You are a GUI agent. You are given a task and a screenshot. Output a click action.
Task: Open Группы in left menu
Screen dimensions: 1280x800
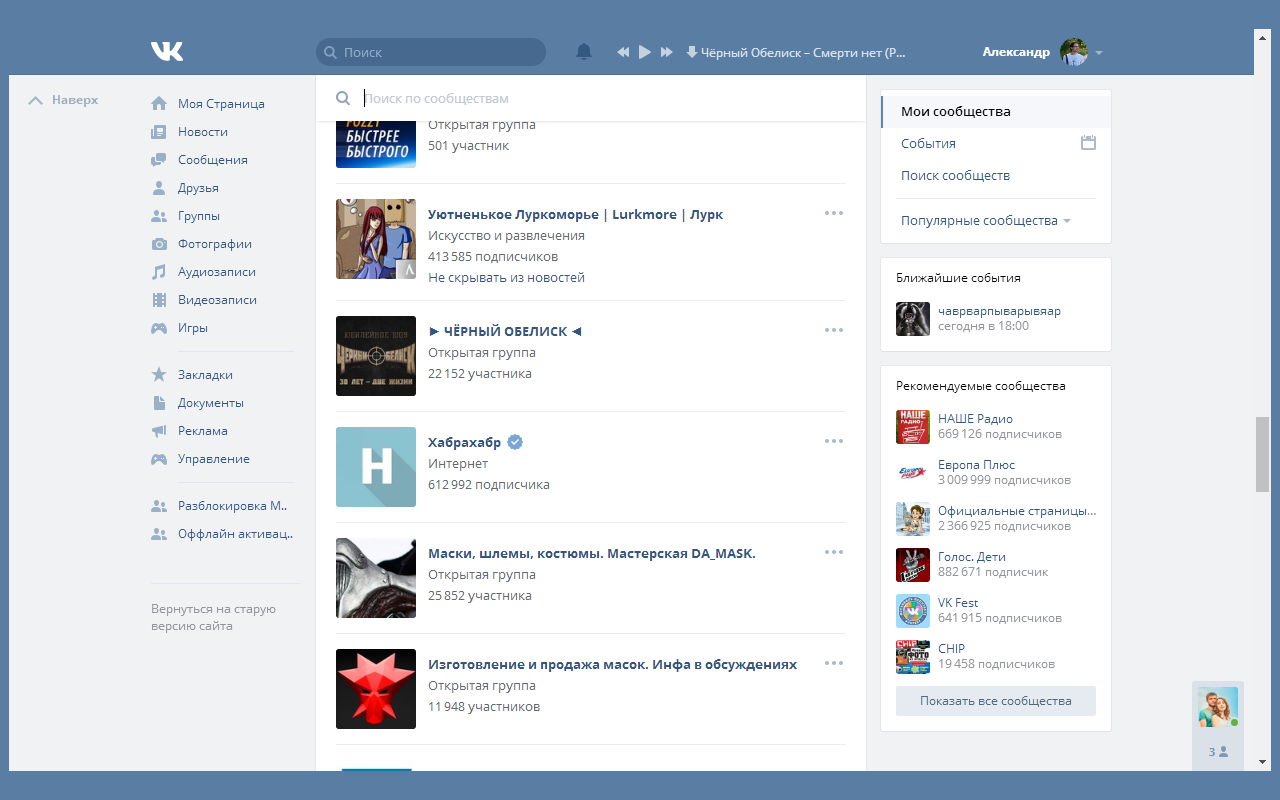click(x=199, y=215)
